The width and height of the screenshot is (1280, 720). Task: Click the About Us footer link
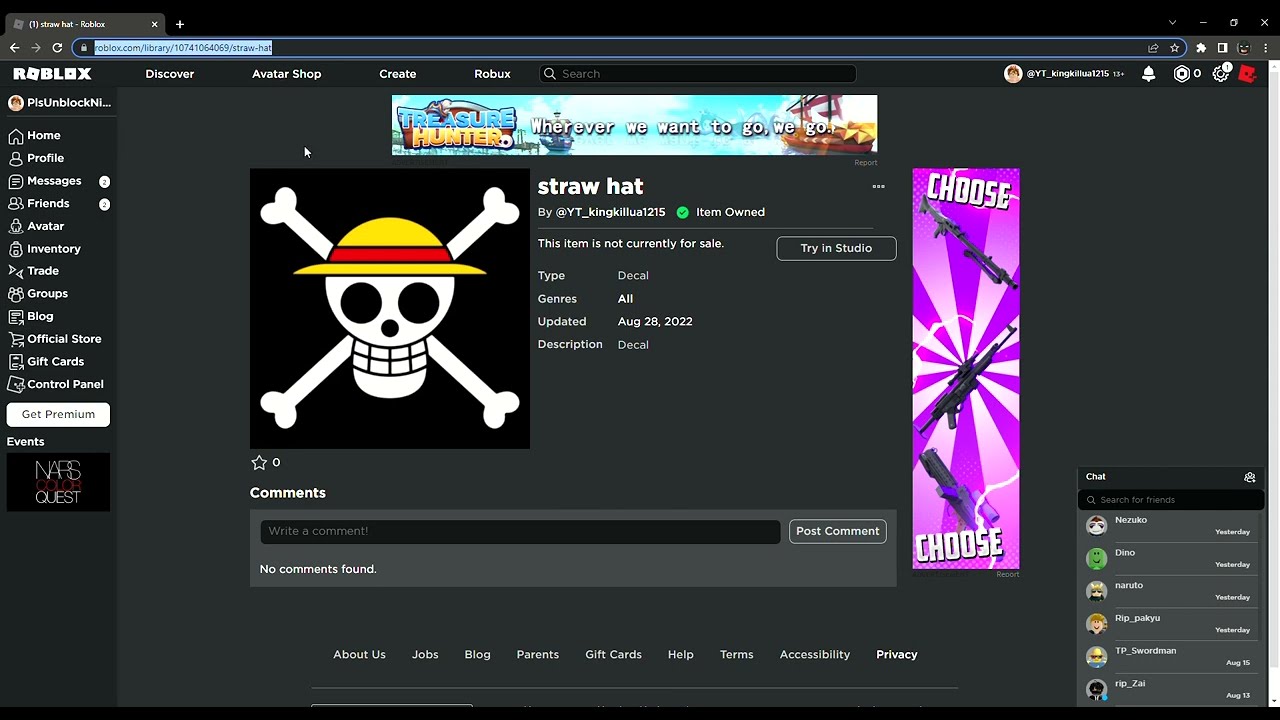tap(359, 655)
